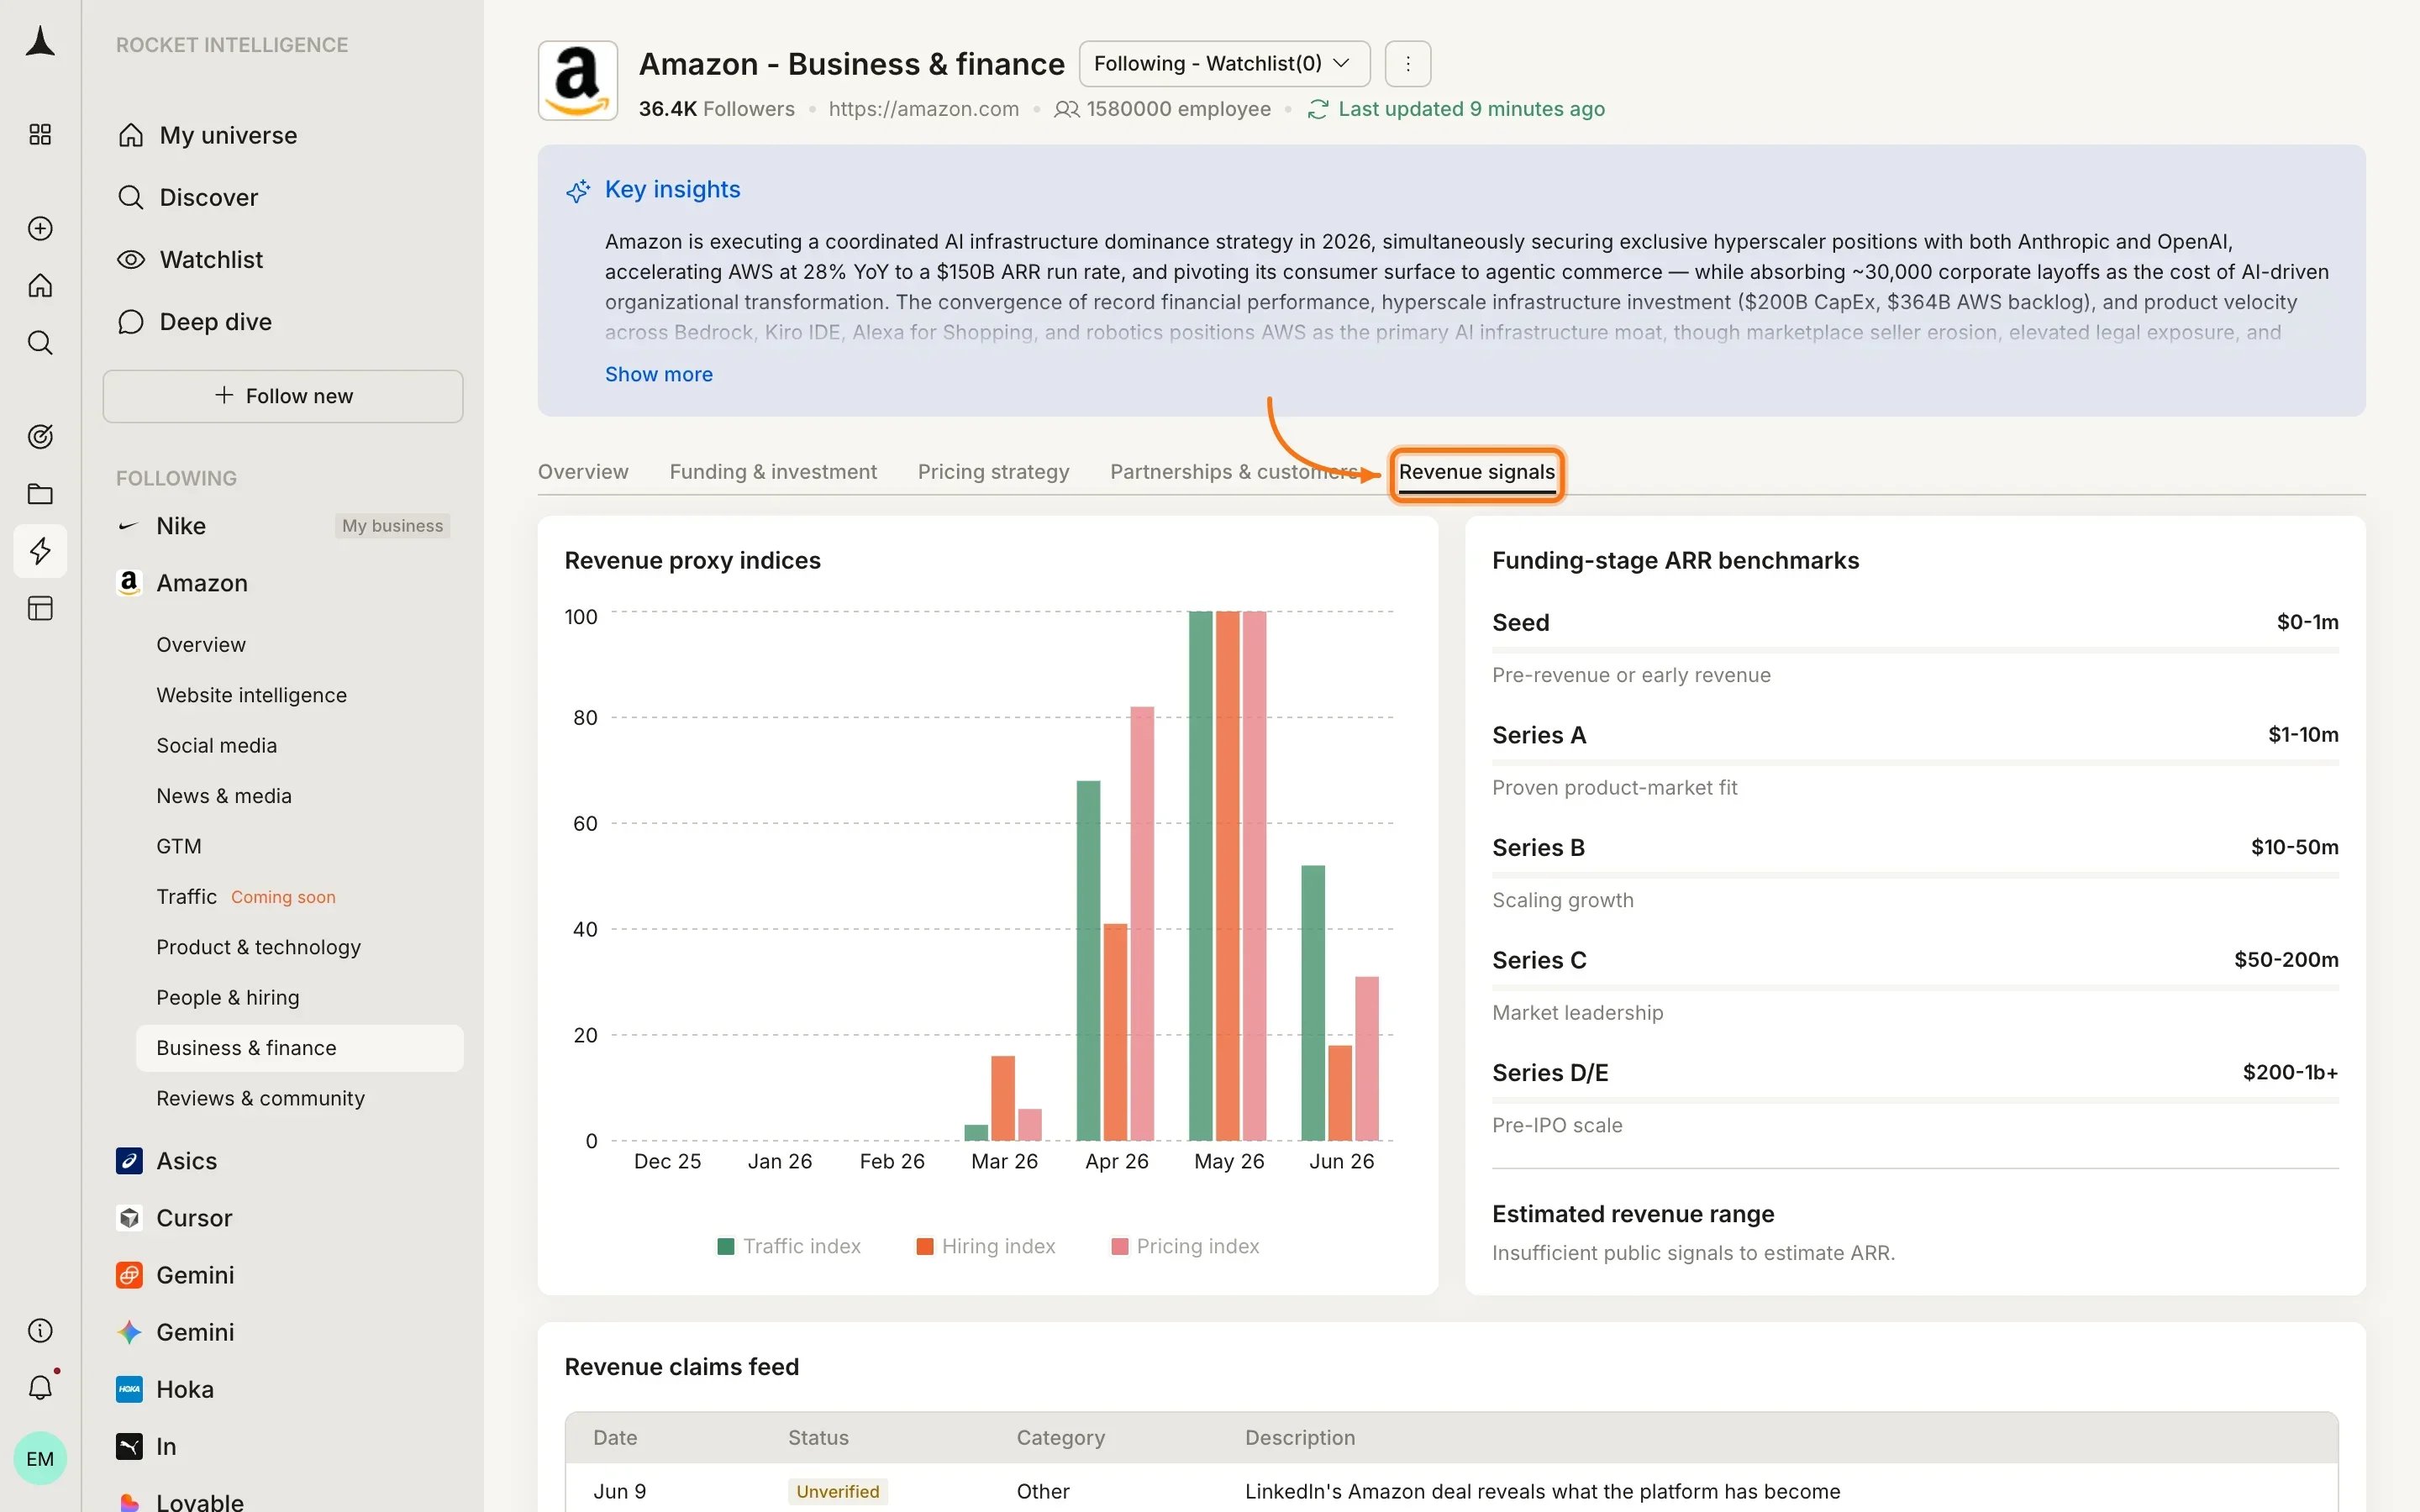Open the dashboard grid icon in rail
The image size is (2420, 1512).
tap(40, 134)
